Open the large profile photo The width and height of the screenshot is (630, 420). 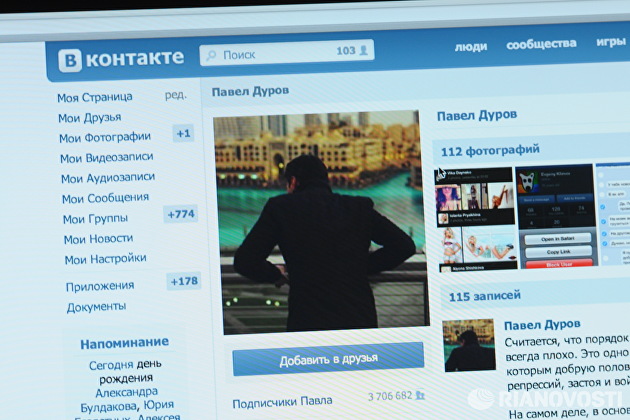coord(321,222)
